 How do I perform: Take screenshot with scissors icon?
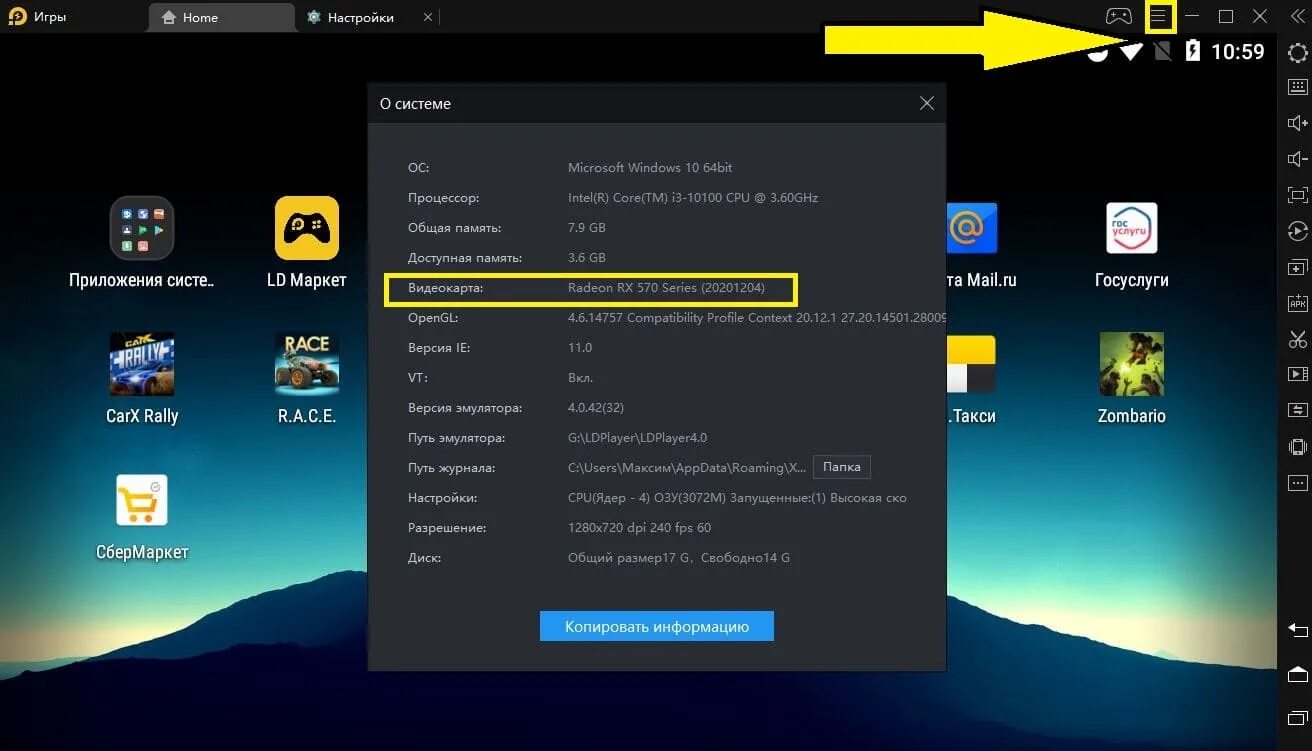1298,339
